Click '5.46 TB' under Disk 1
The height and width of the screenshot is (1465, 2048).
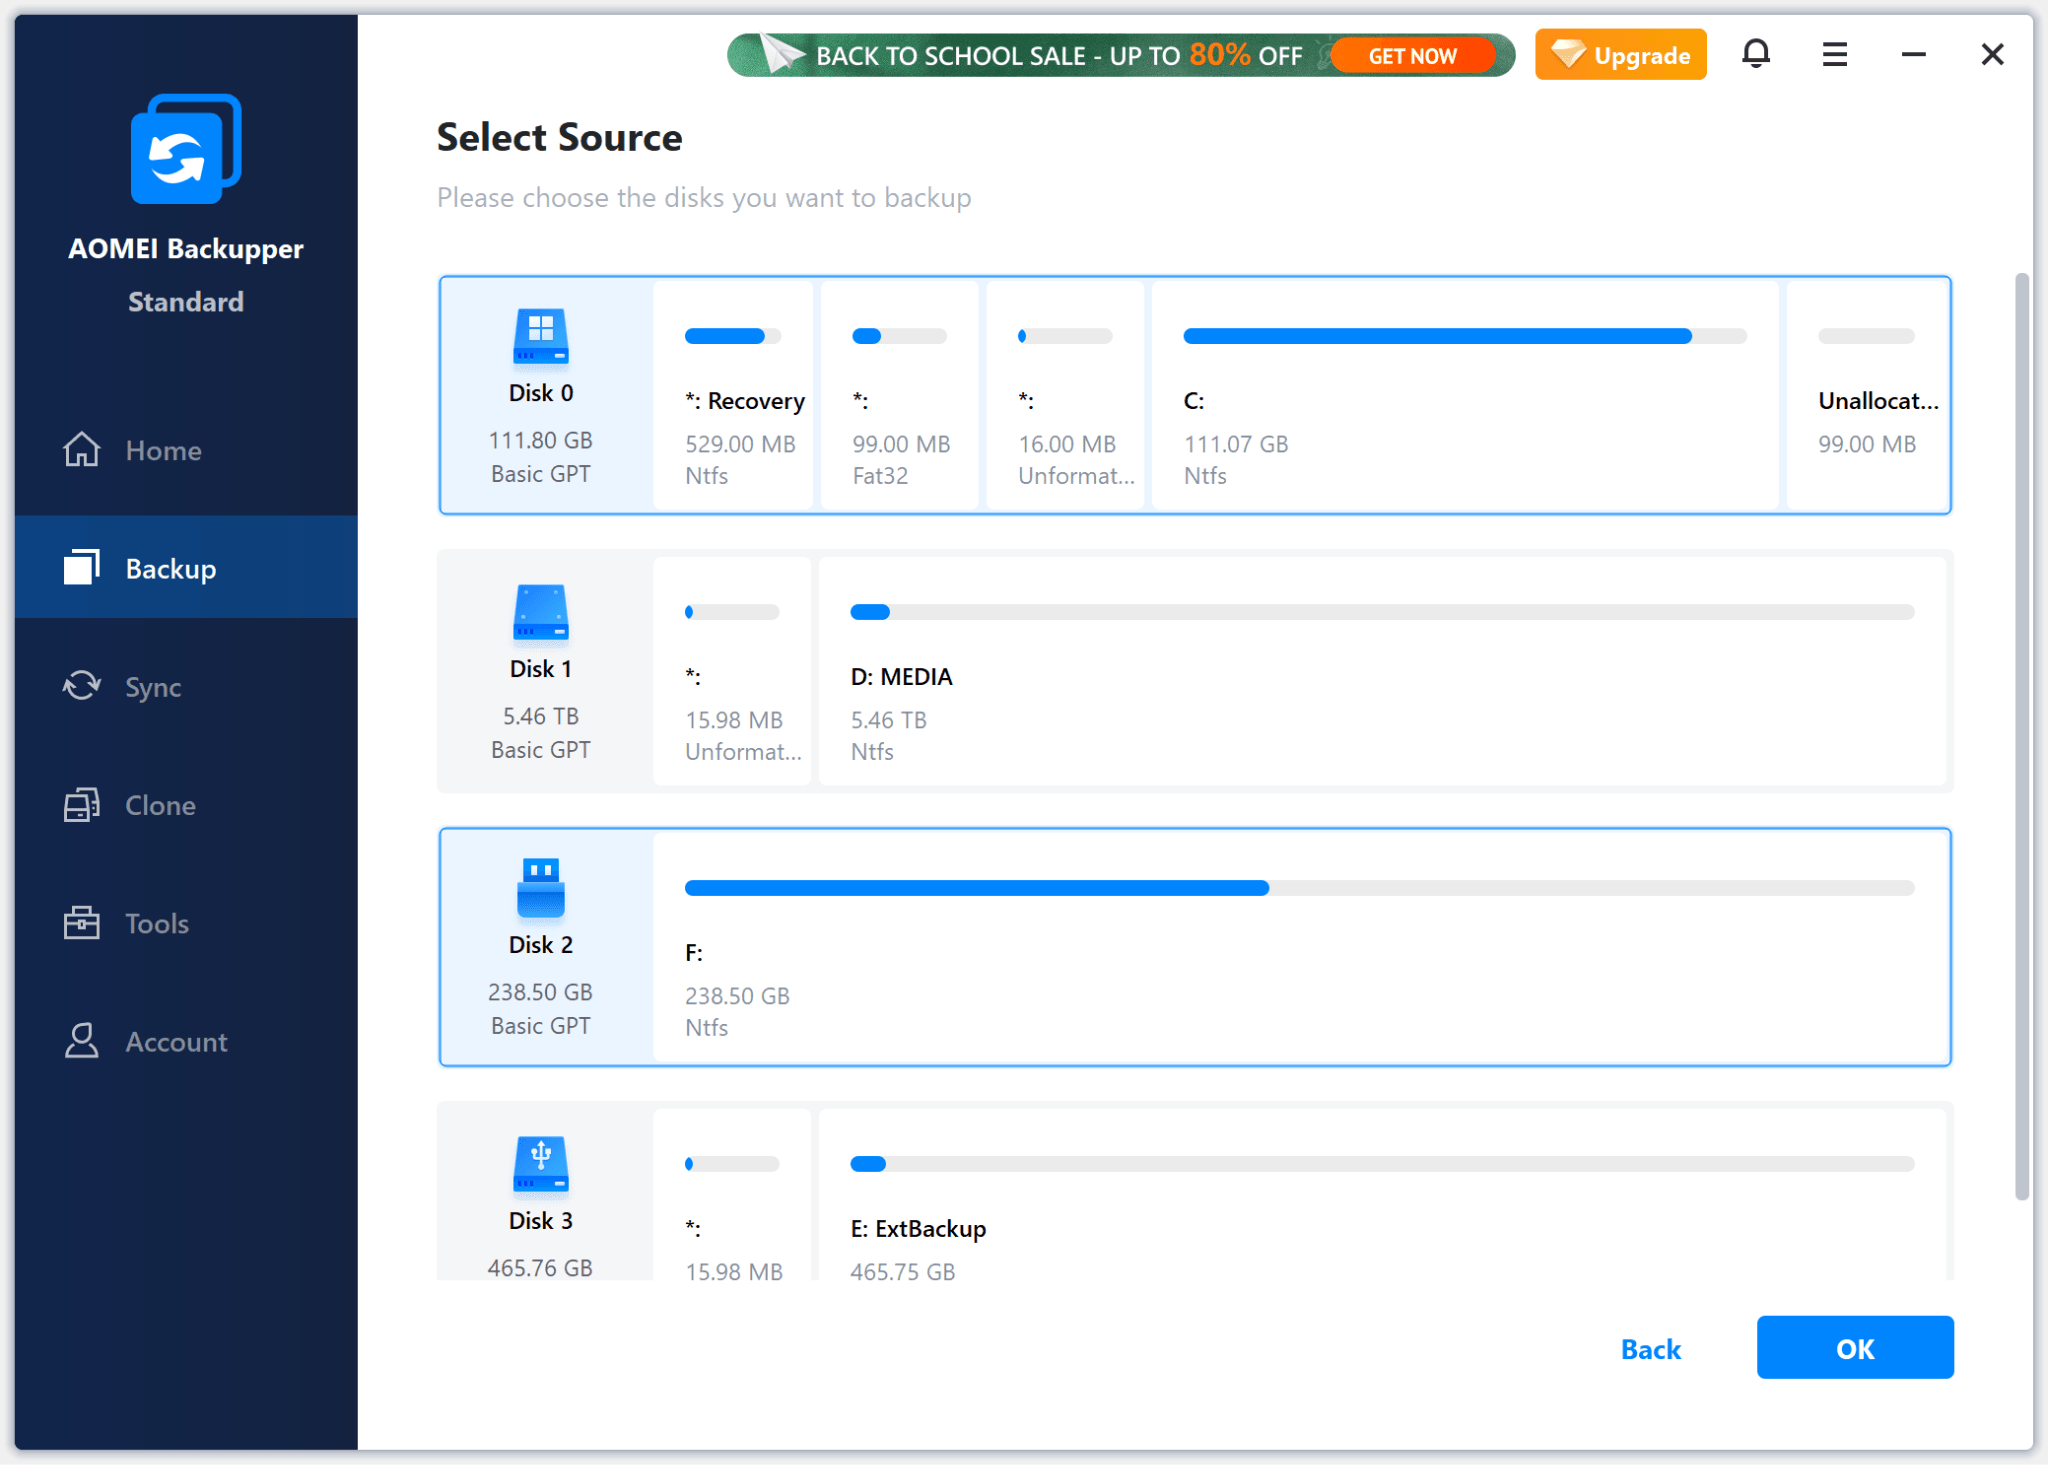541,716
